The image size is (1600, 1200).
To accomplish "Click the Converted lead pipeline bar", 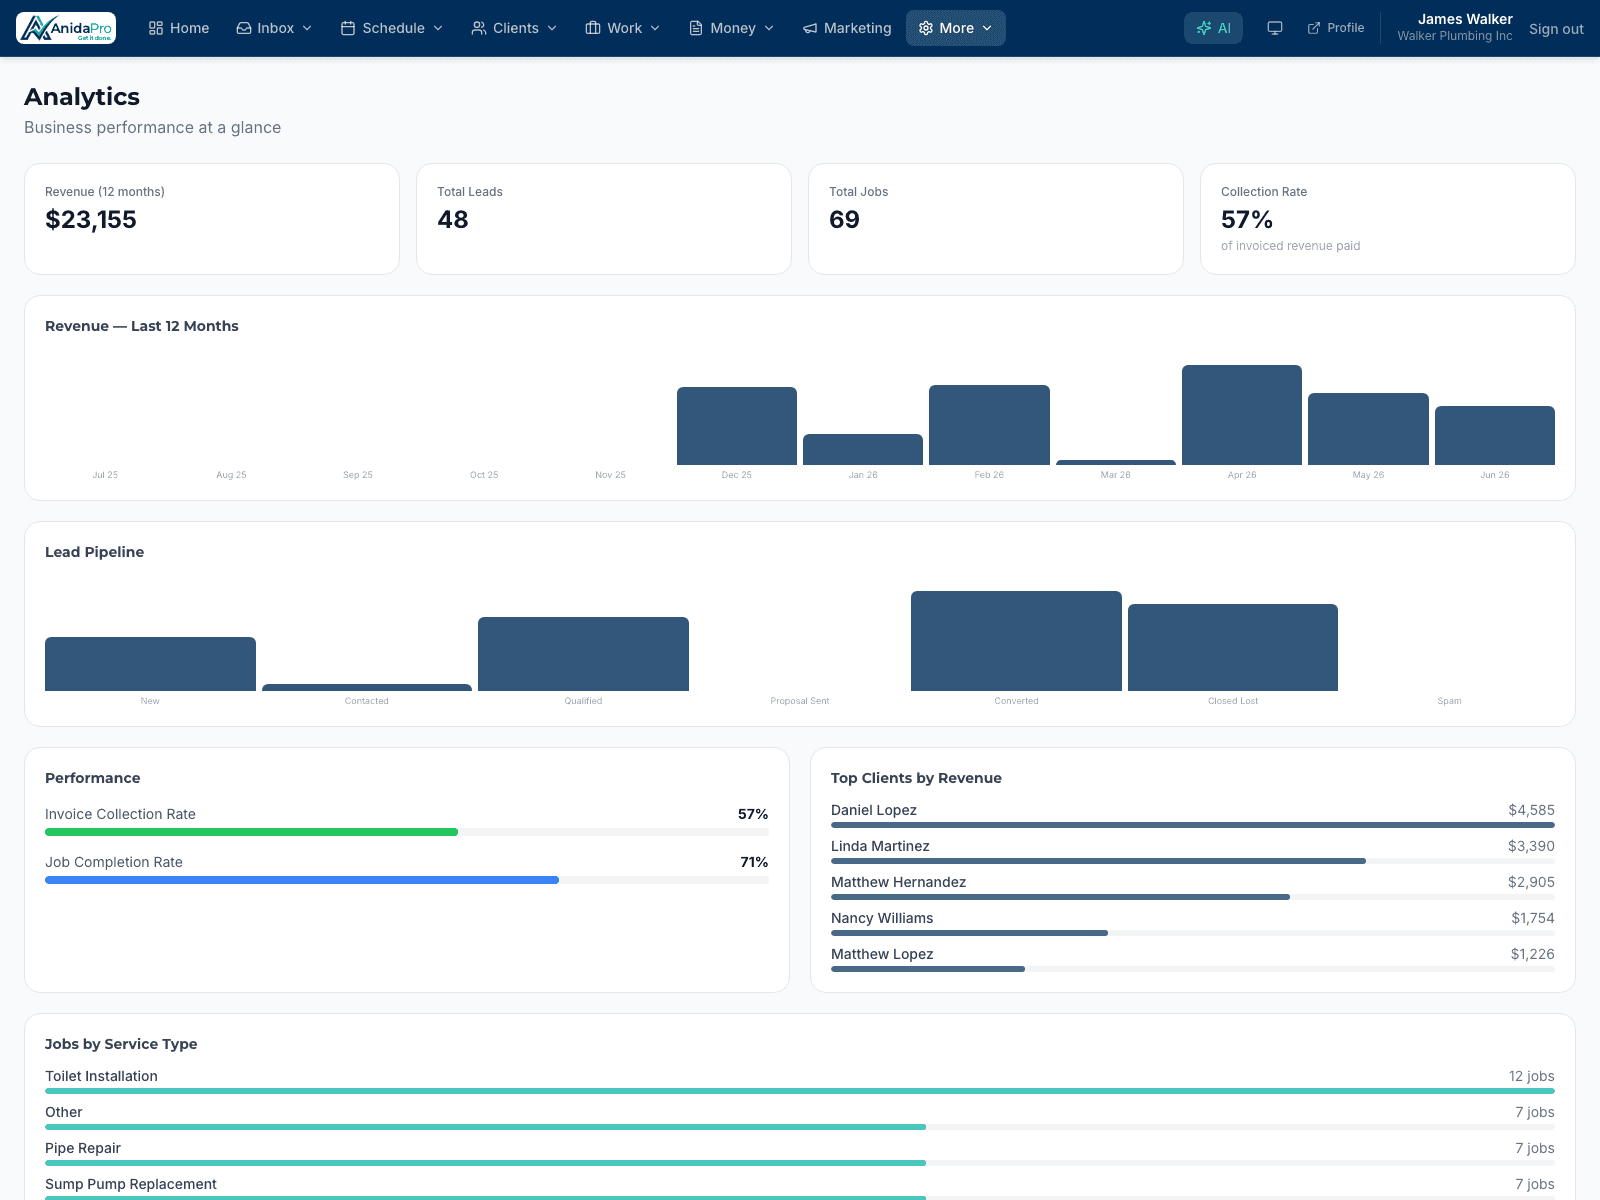I will 1016,641.
